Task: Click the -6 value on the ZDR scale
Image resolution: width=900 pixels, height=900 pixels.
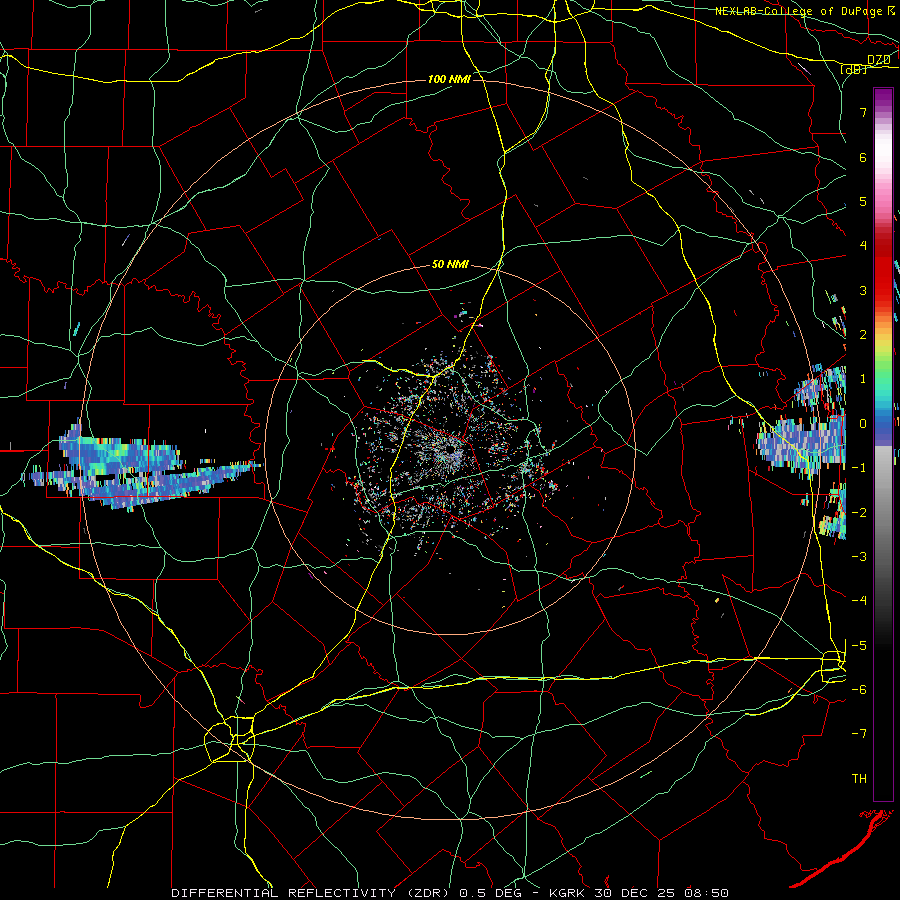Action: pos(860,689)
